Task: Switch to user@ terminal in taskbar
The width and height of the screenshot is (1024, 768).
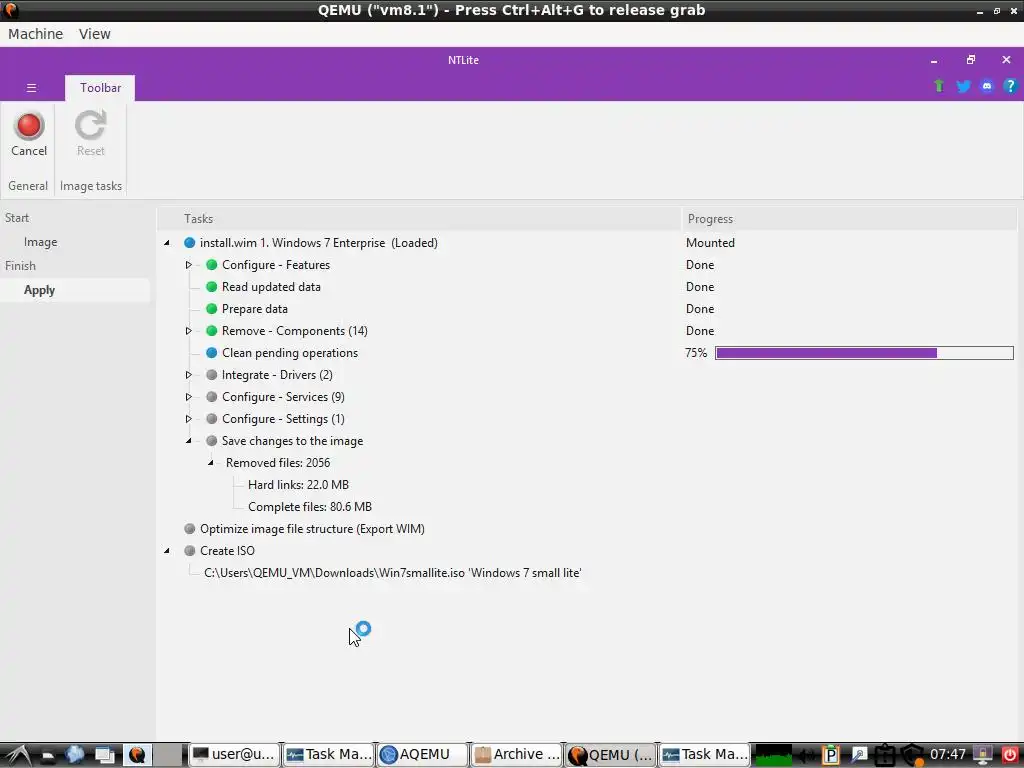Action: click(x=234, y=755)
